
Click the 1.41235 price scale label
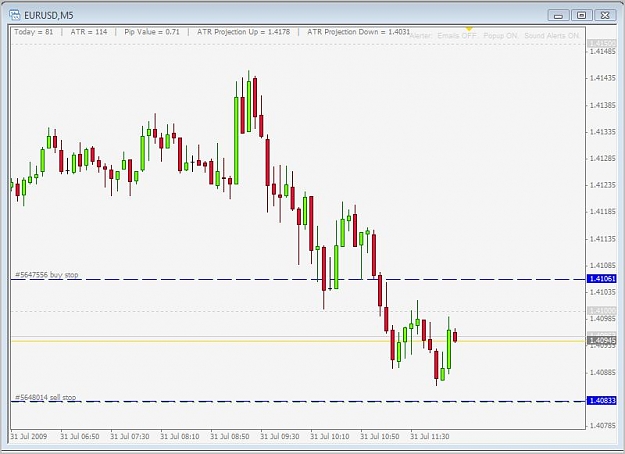click(602, 185)
